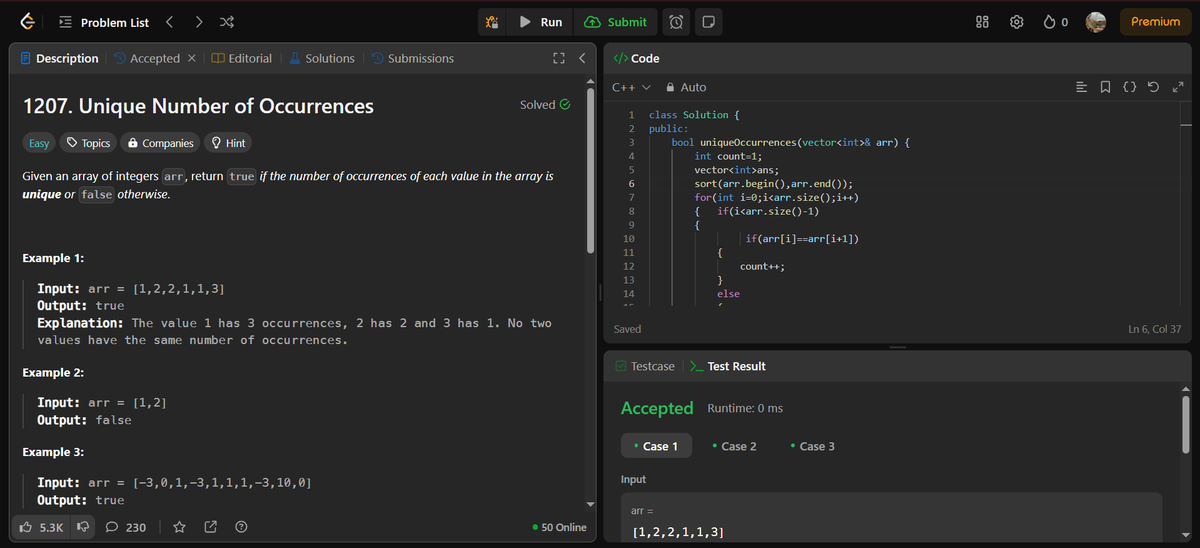Open the notes sticky-note icon
Viewport: 1200px width, 548px height.
pos(707,22)
